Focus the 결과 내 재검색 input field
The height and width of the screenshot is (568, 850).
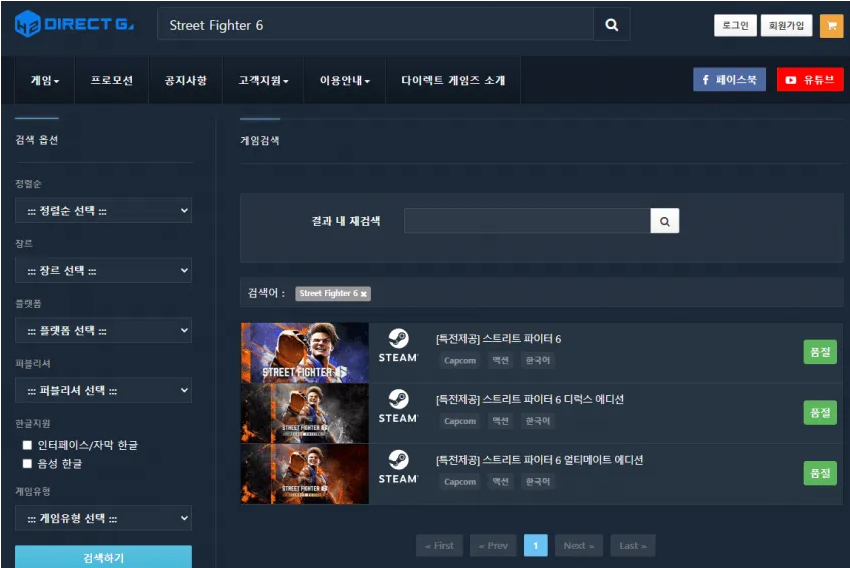click(x=527, y=221)
